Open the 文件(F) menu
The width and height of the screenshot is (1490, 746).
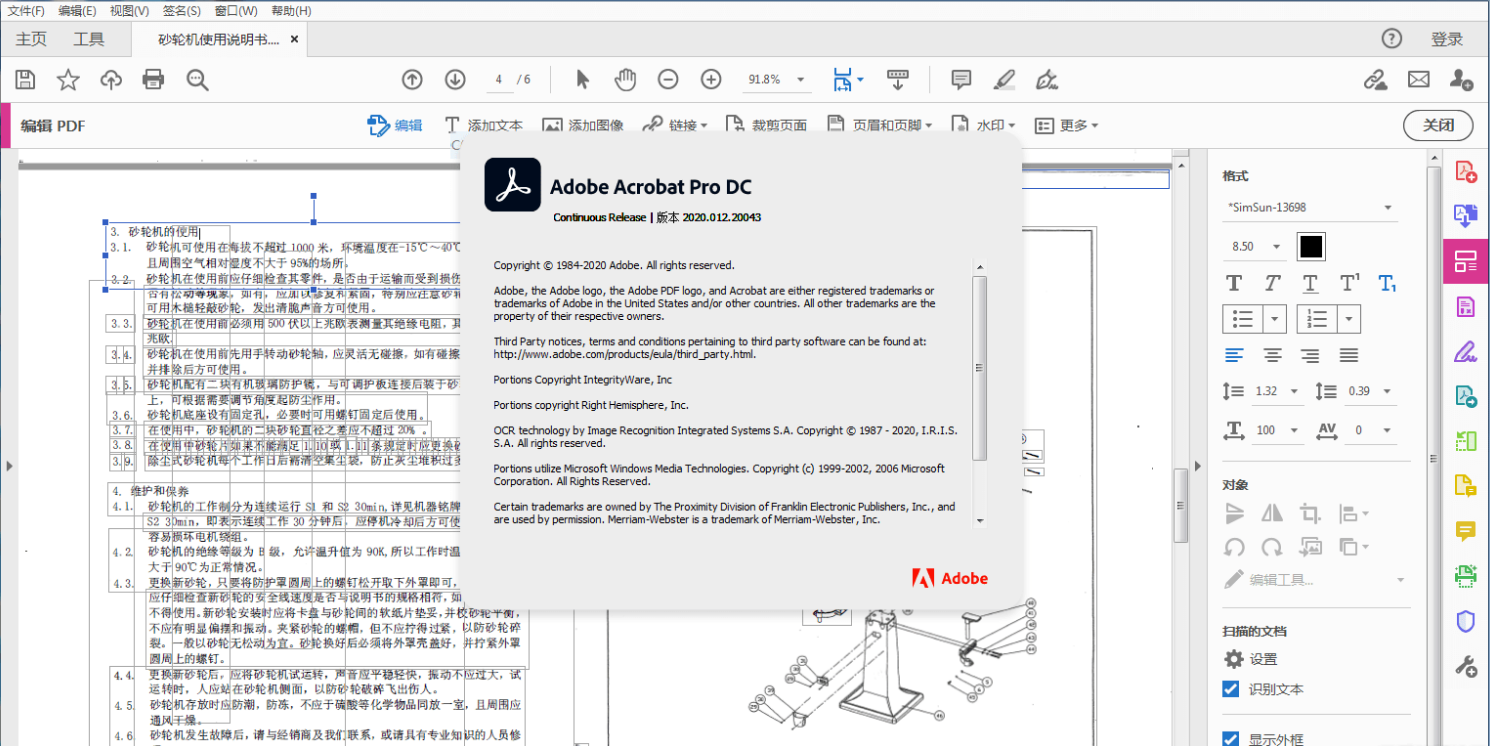tap(26, 11)
